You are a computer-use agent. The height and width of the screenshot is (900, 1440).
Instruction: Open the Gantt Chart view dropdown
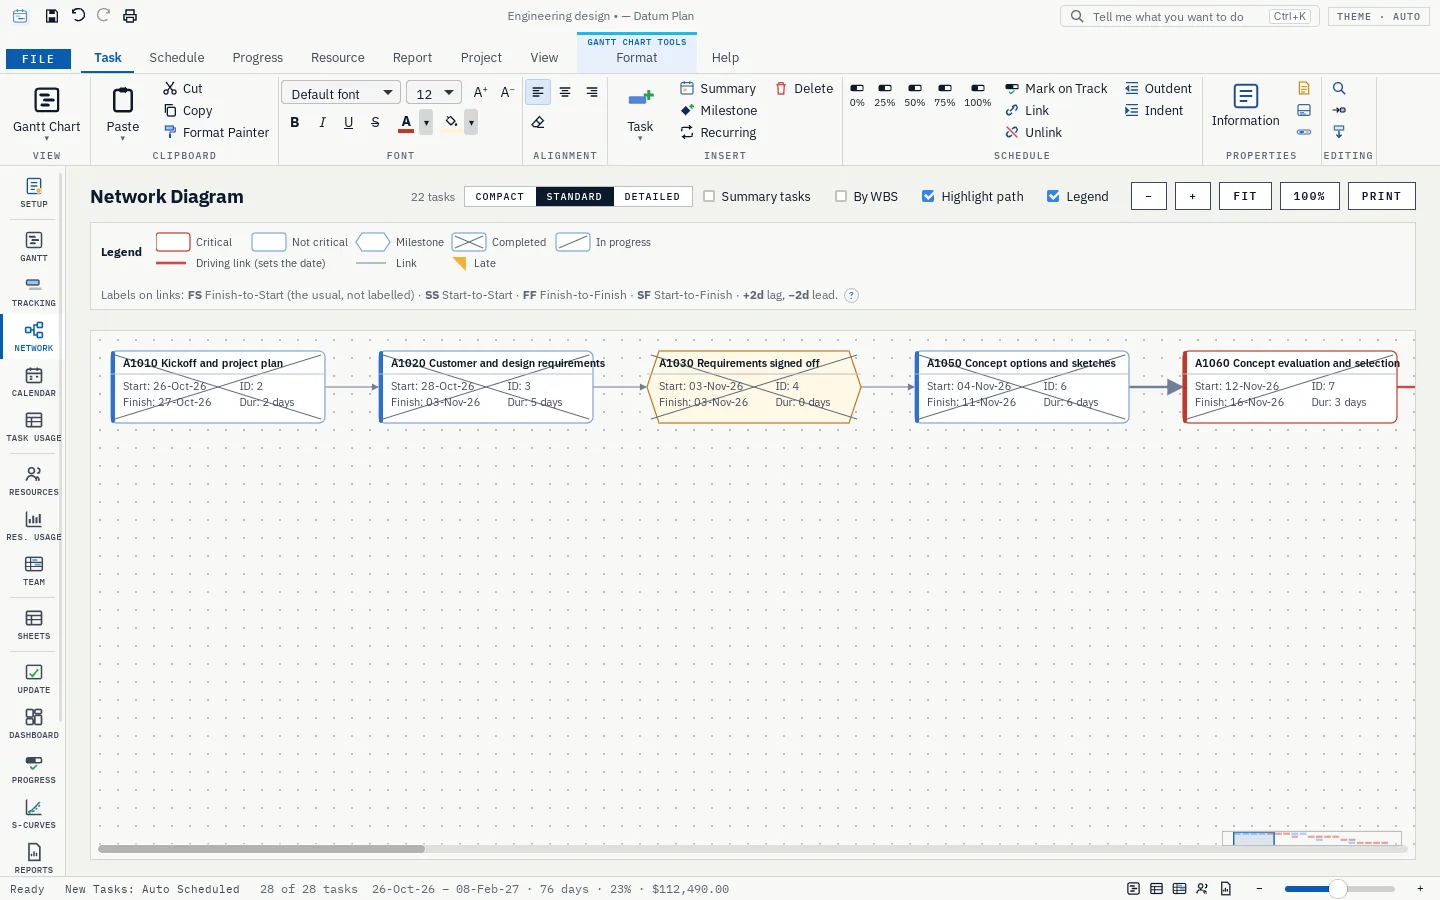pos(46,112)
